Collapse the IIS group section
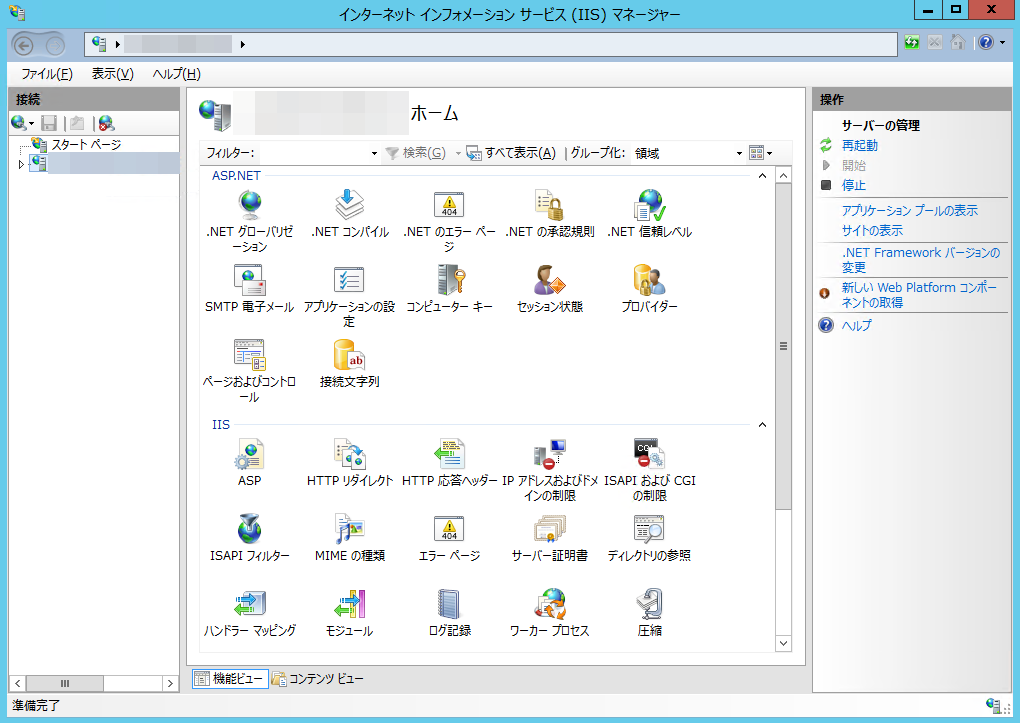The image size is (1020, 723). [x=762, y=425]
